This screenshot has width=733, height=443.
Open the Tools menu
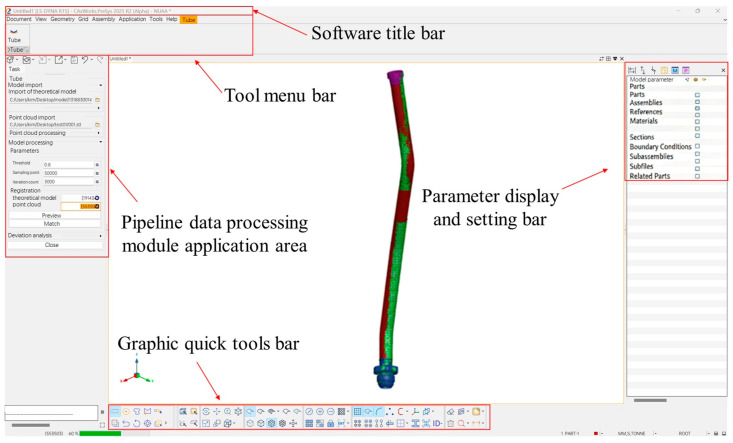[x=156, y=19]
